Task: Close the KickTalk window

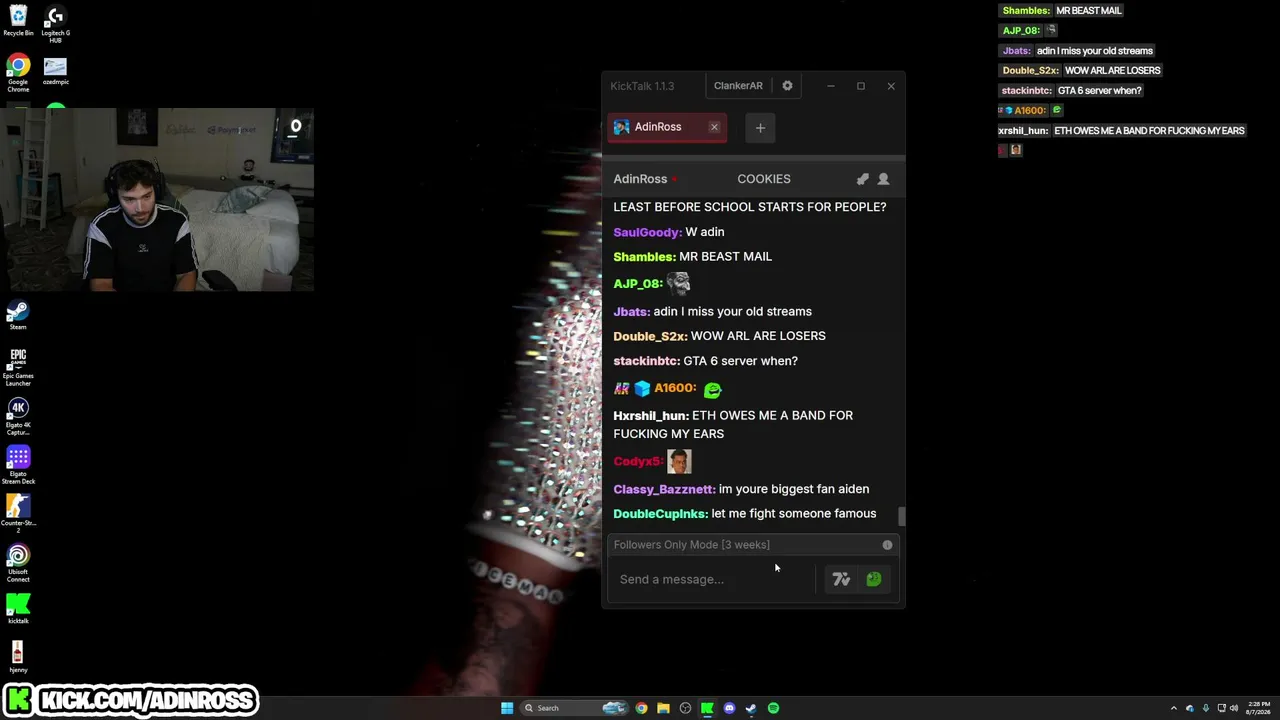Action: pyautogui.click(x=891, y=86)
